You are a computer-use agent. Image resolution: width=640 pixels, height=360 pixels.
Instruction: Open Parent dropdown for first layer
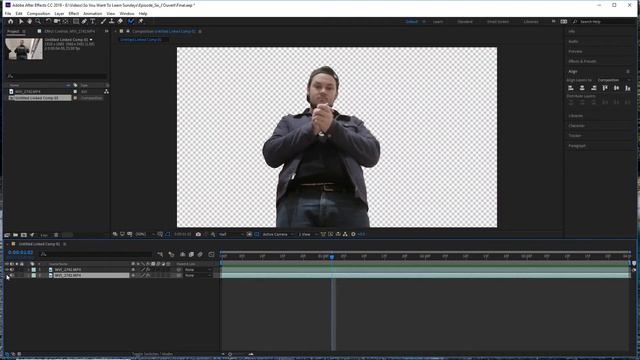[198, 270]
